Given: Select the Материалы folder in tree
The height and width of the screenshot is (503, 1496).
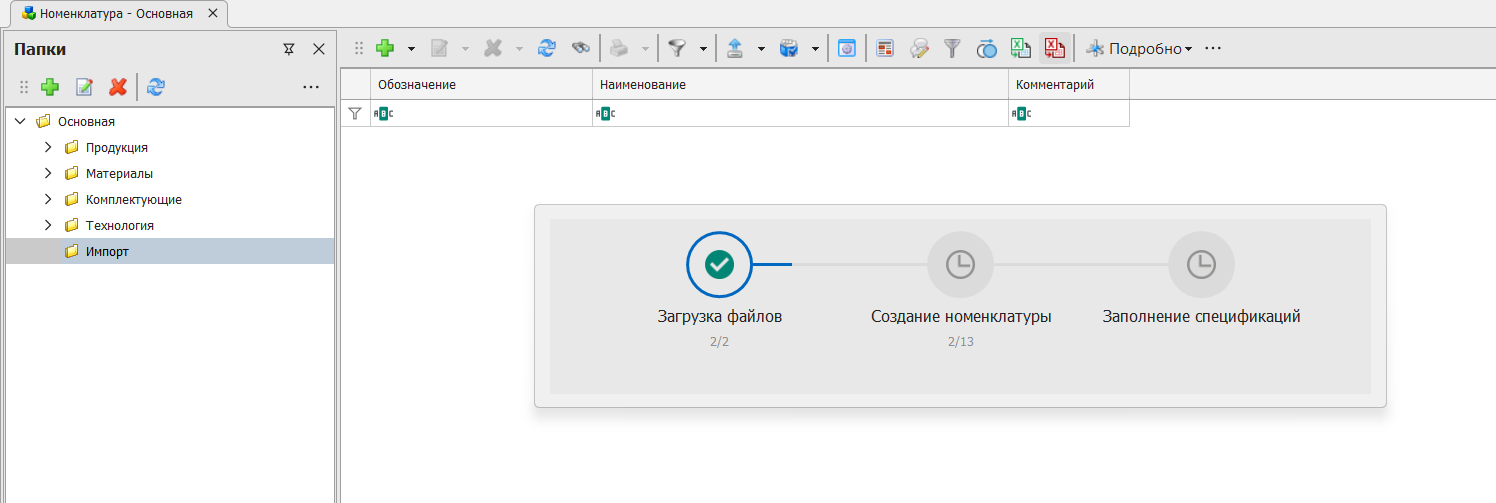Looking at the screenshot, I should [x=119, y=174].
